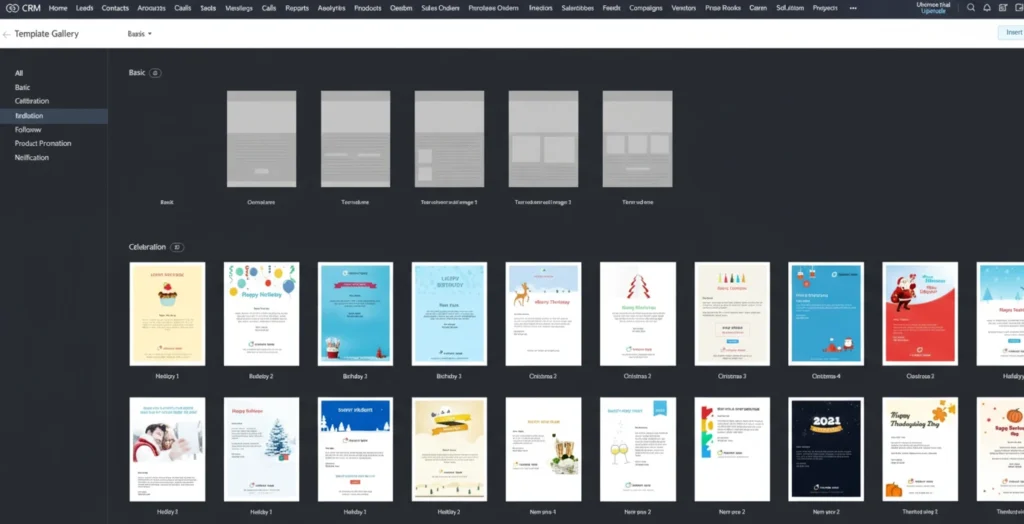Open the category dropdown in the header
Screen dimensions: 1024x524
[x=140, y=34]
